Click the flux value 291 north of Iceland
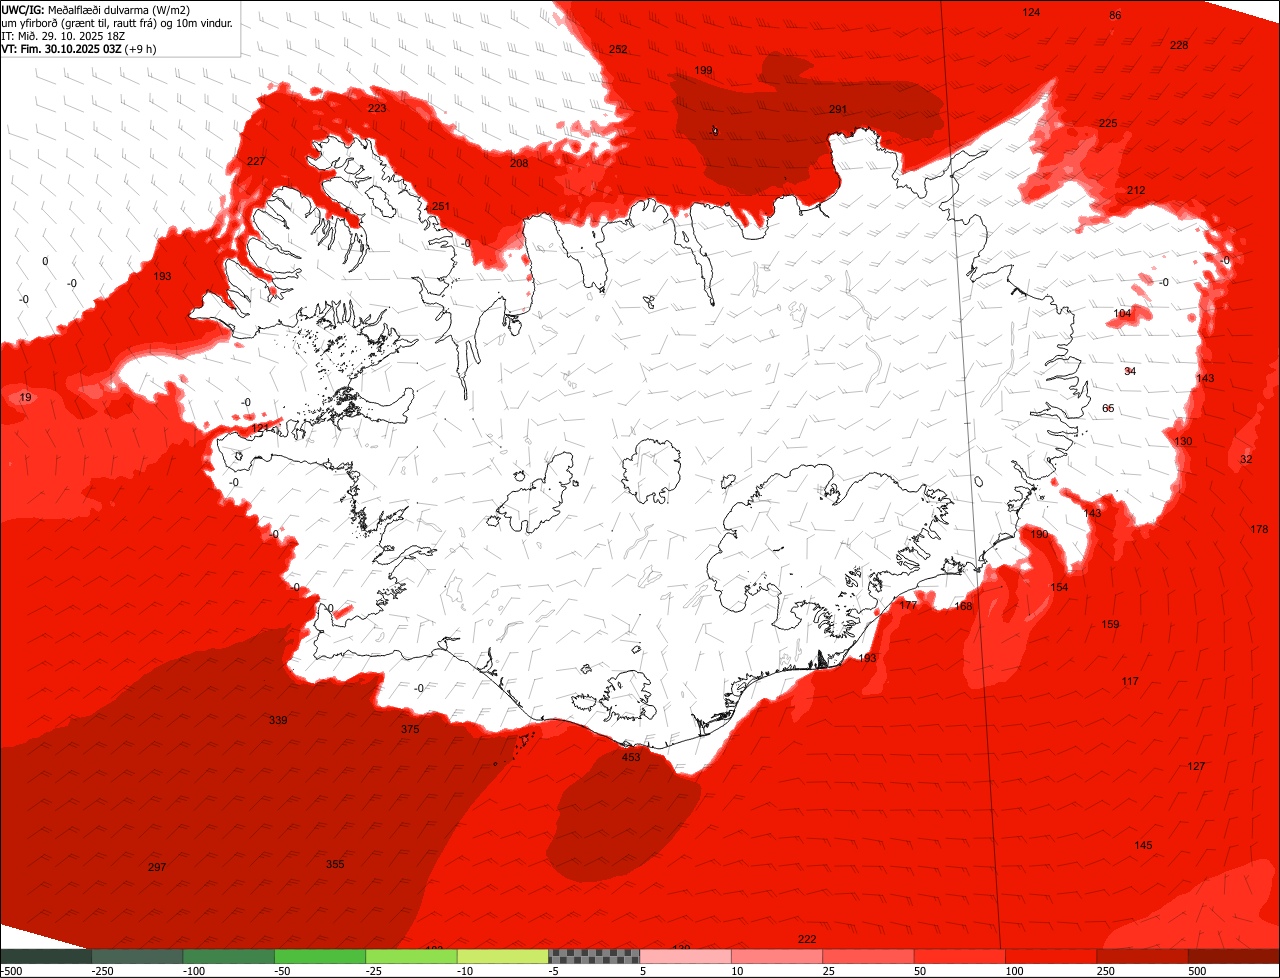Viewport: 1280px width, 978px height. coord(838,110)
